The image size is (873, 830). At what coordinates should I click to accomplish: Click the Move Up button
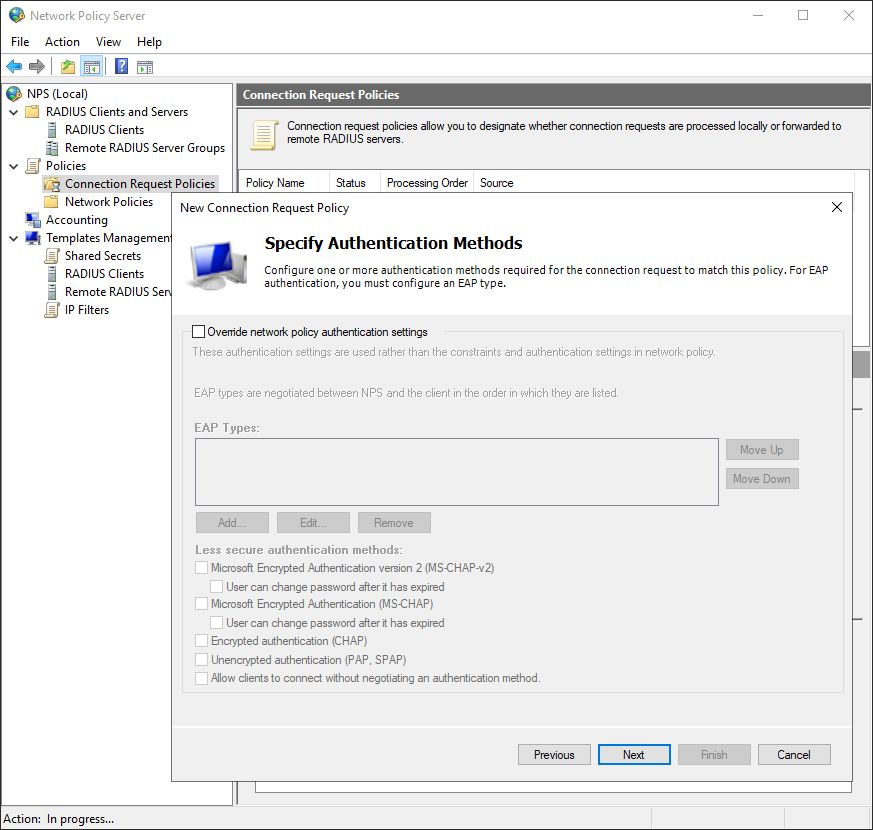pyautogui.click(x=762, y=450)
